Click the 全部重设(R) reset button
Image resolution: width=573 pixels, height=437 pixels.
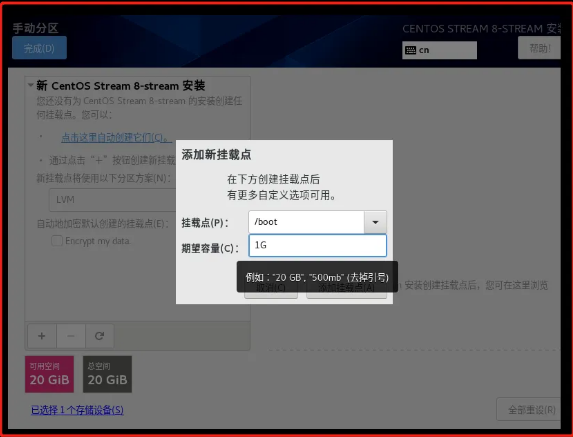(528, 410)
